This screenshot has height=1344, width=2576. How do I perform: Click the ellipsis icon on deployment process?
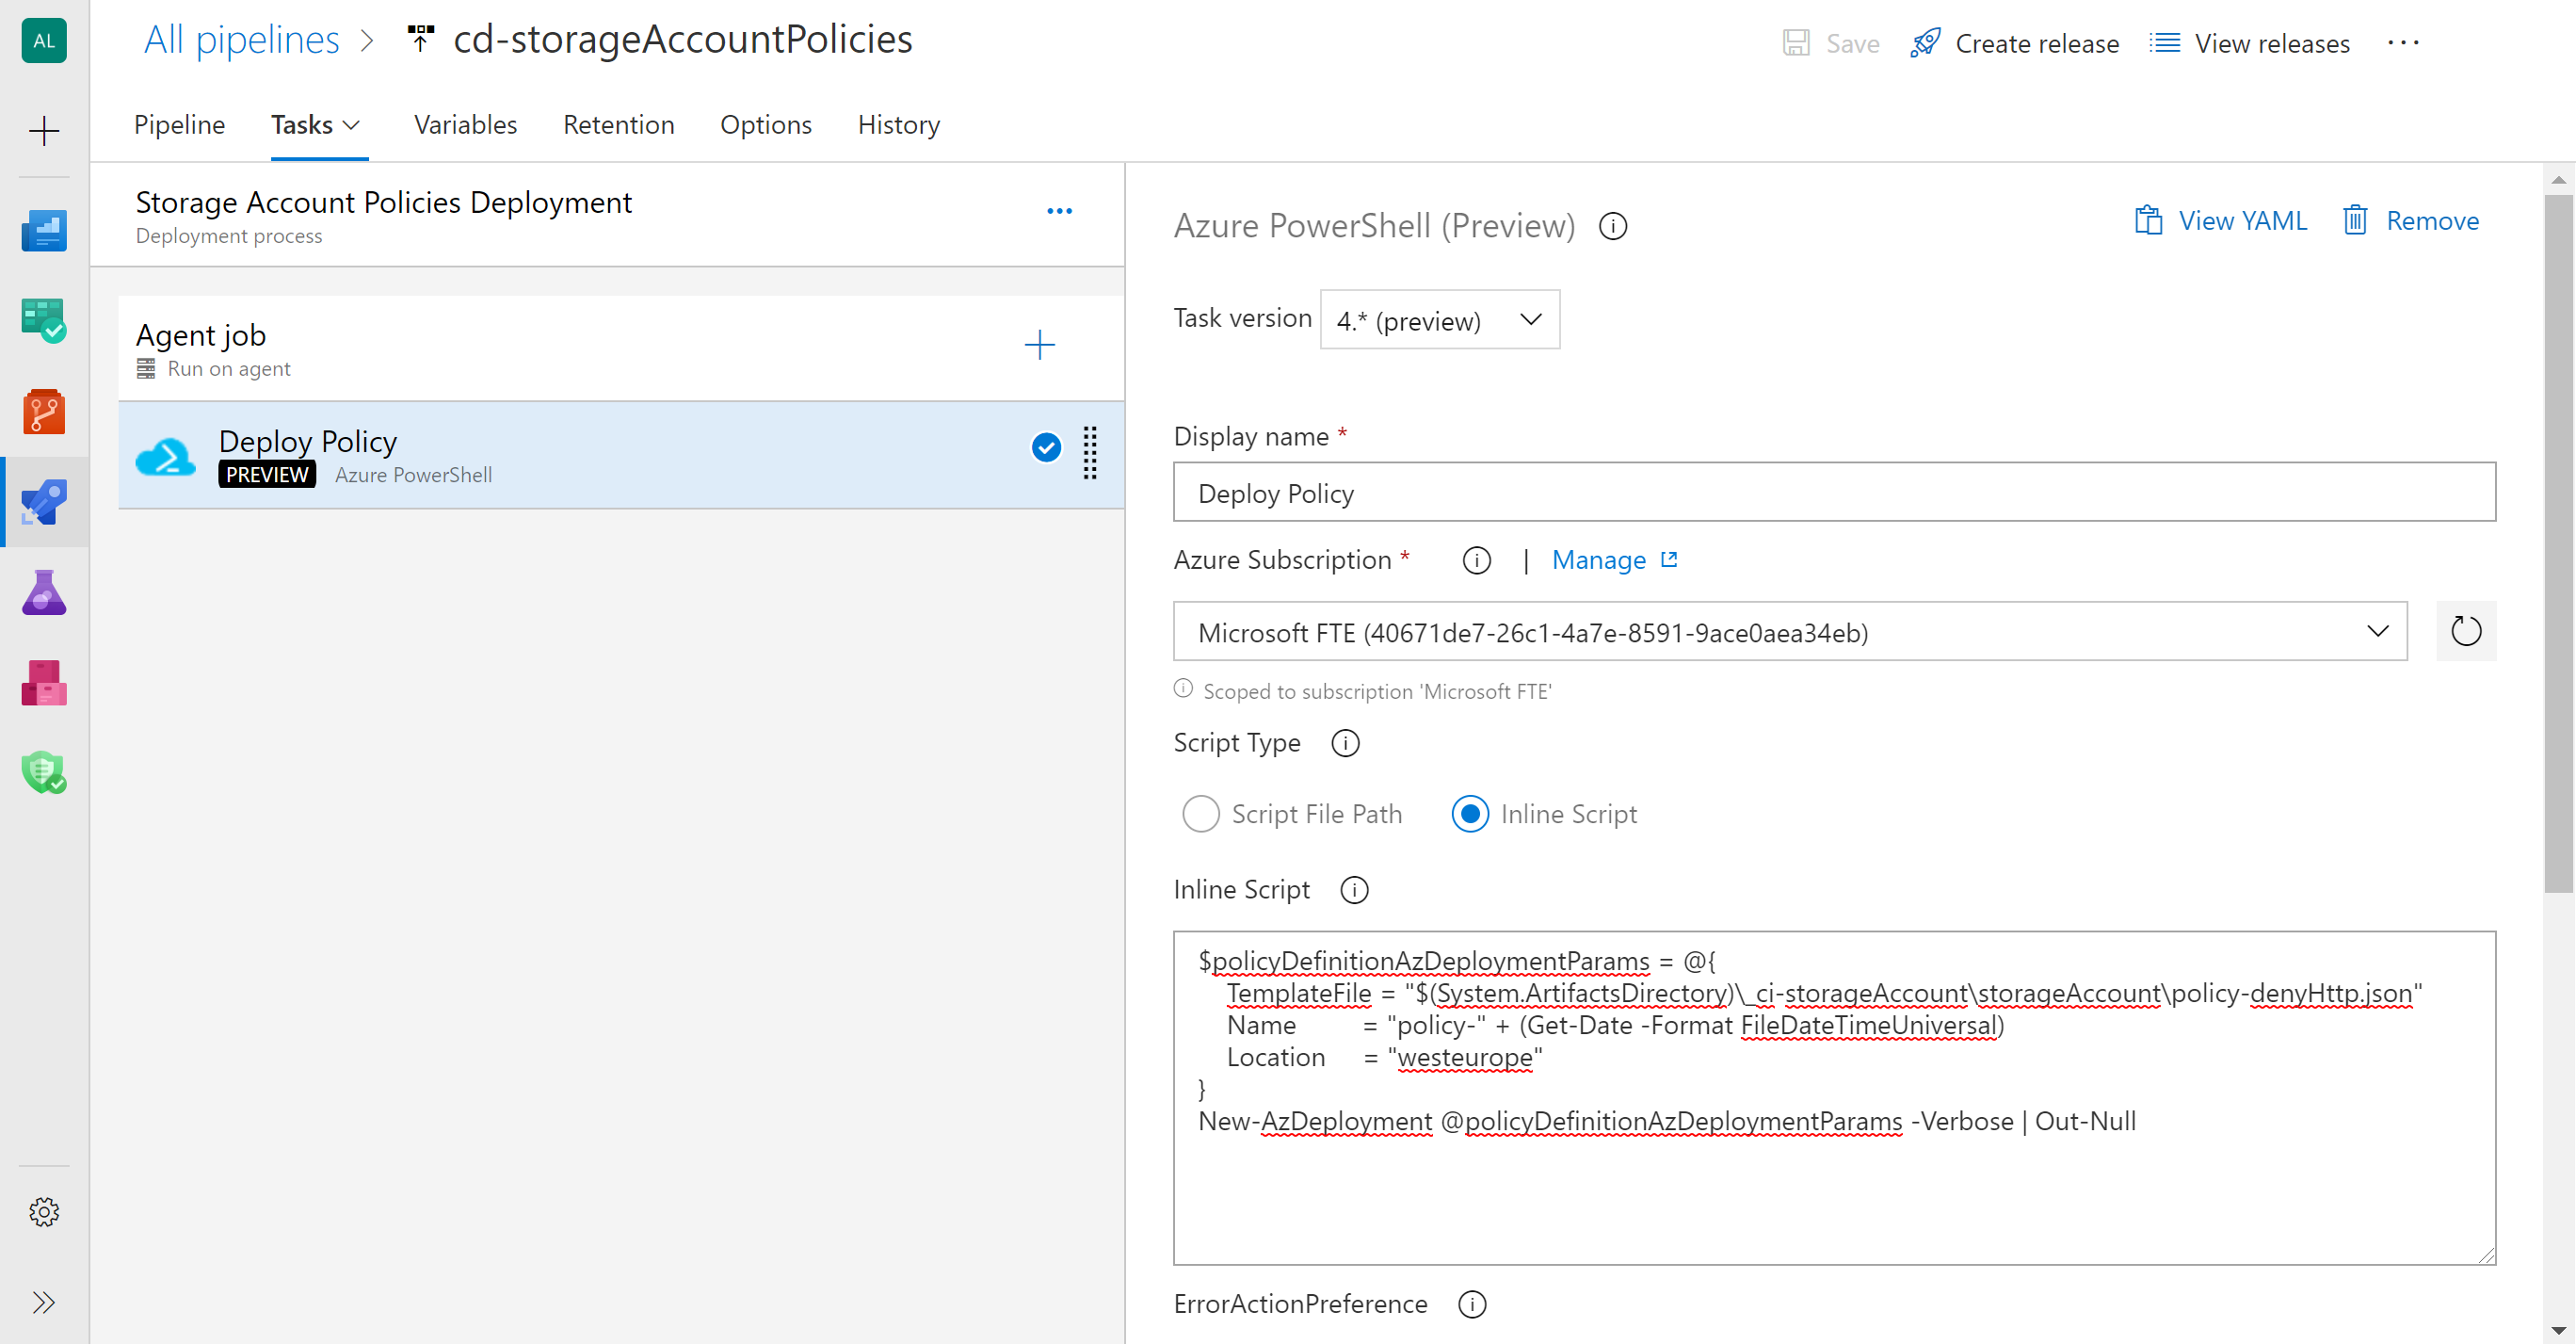(1060, 209)
